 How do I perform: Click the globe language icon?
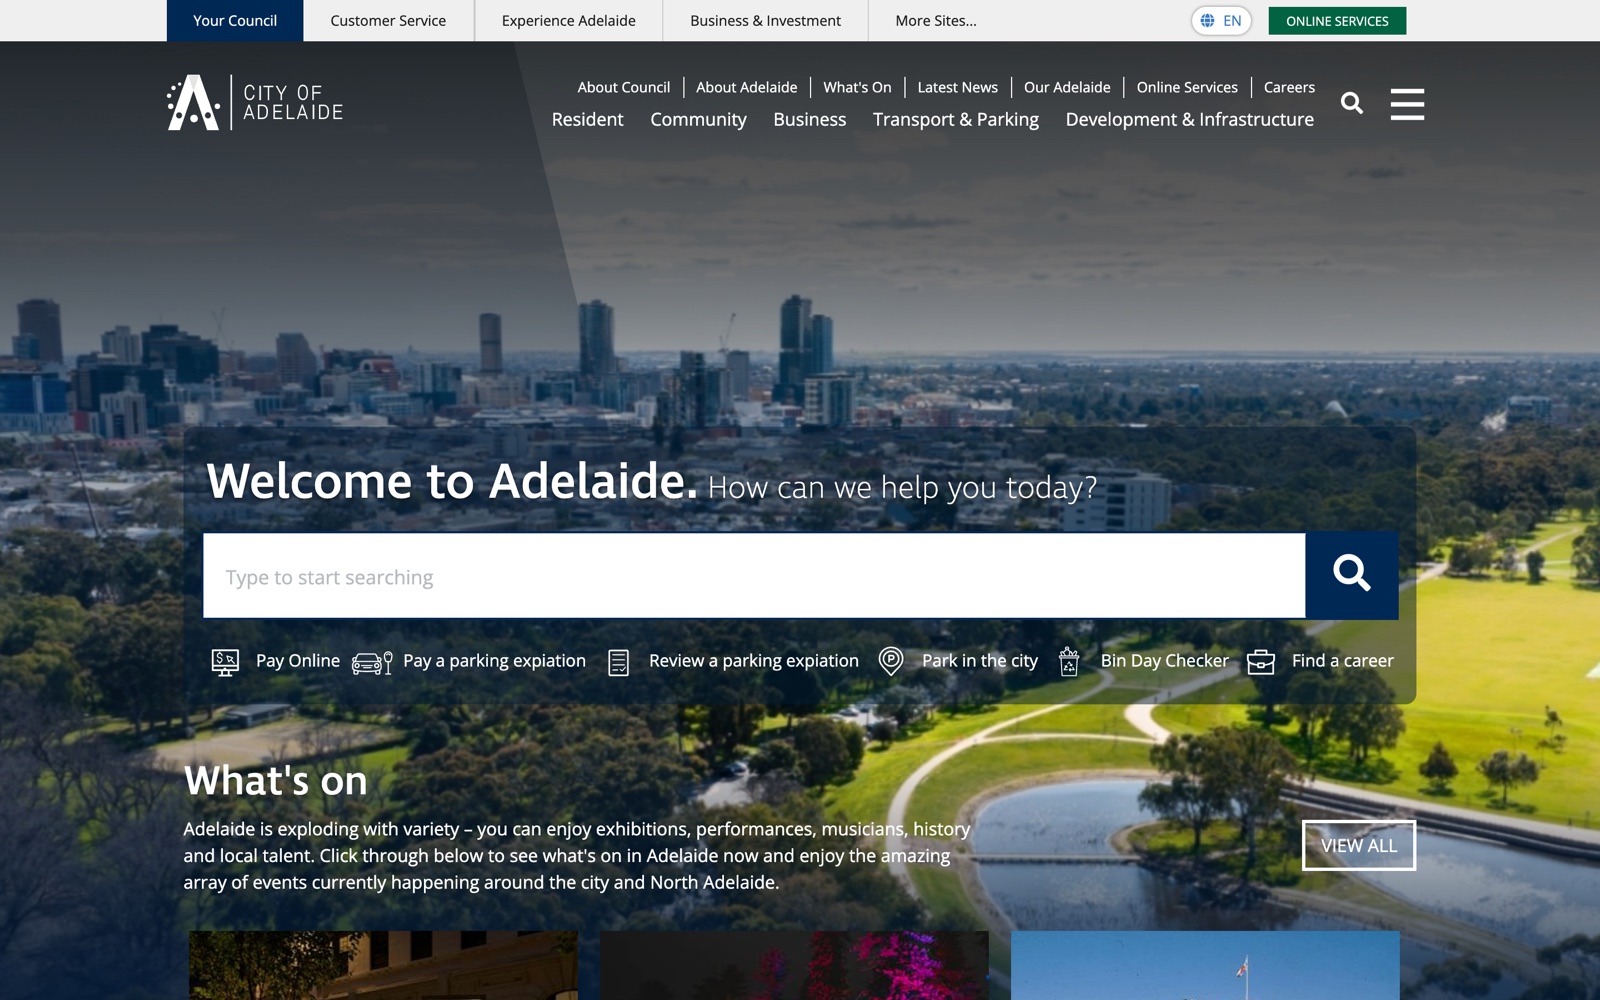[1208, 21]
